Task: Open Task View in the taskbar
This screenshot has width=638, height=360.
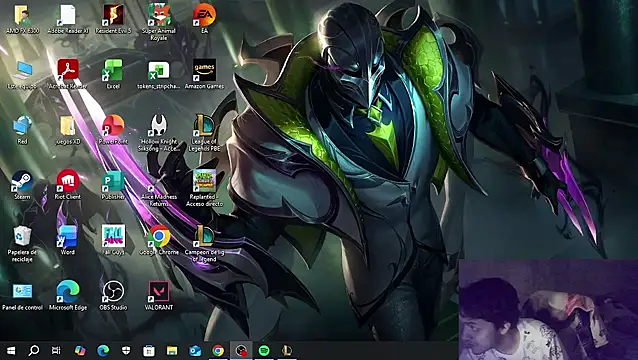Action: (x=57, y=350)
